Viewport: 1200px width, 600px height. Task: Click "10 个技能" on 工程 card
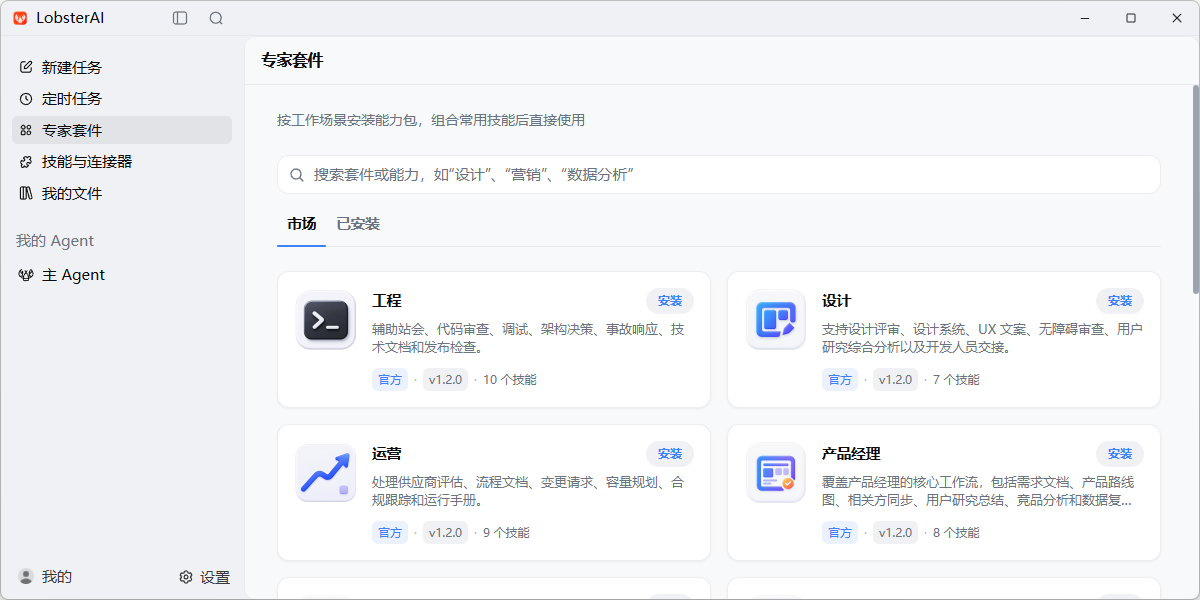pyautogui.click(x=510, y=380)
